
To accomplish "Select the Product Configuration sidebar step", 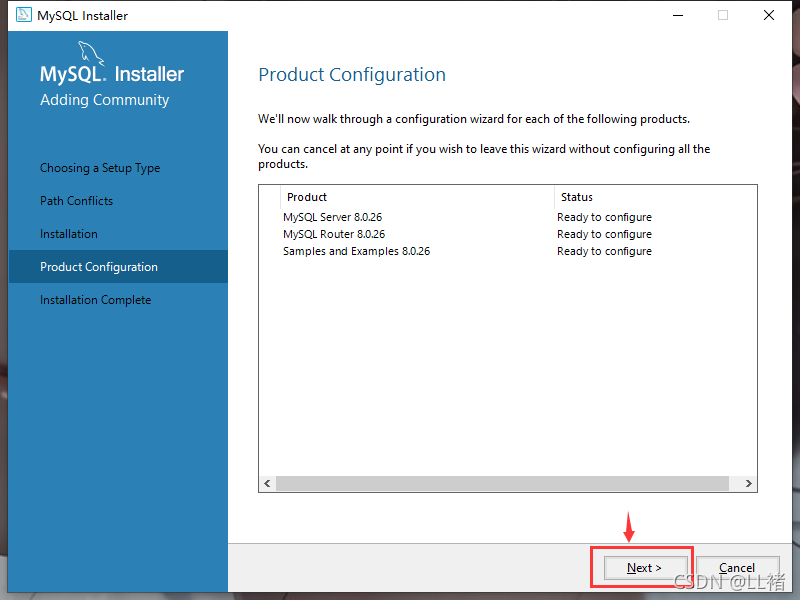I will (118, 267).
